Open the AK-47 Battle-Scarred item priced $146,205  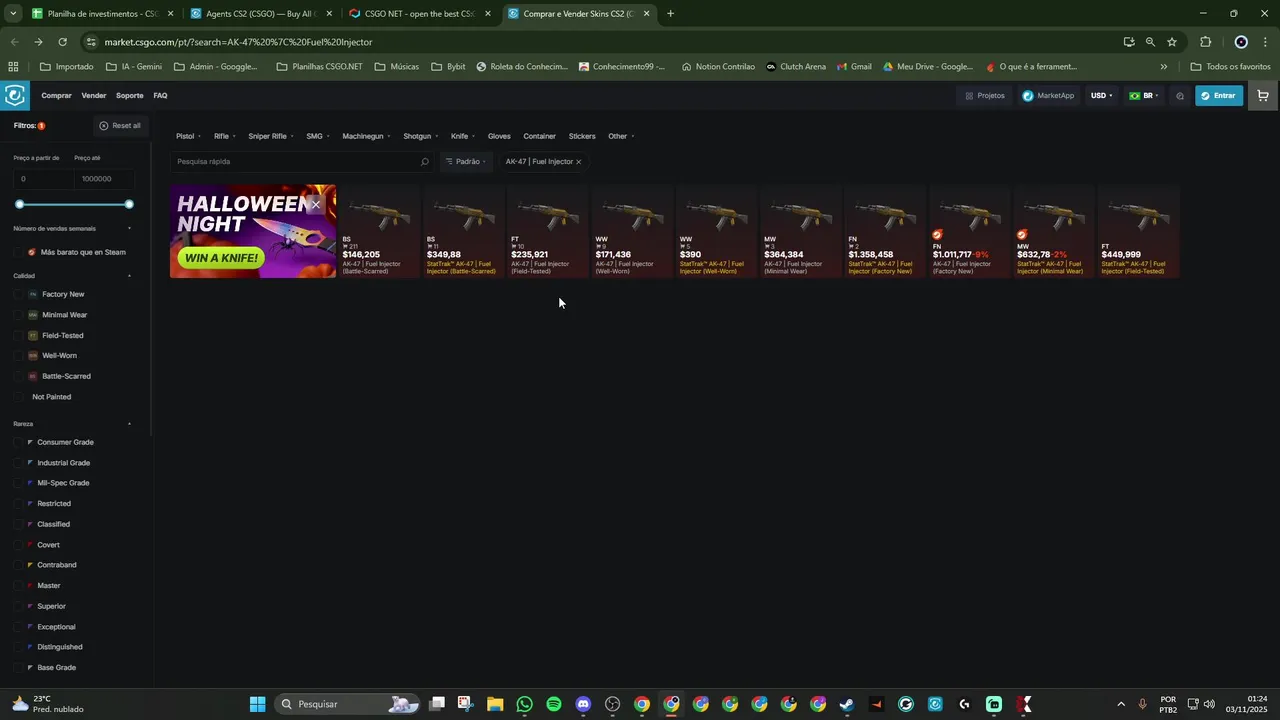click(379, 231)
